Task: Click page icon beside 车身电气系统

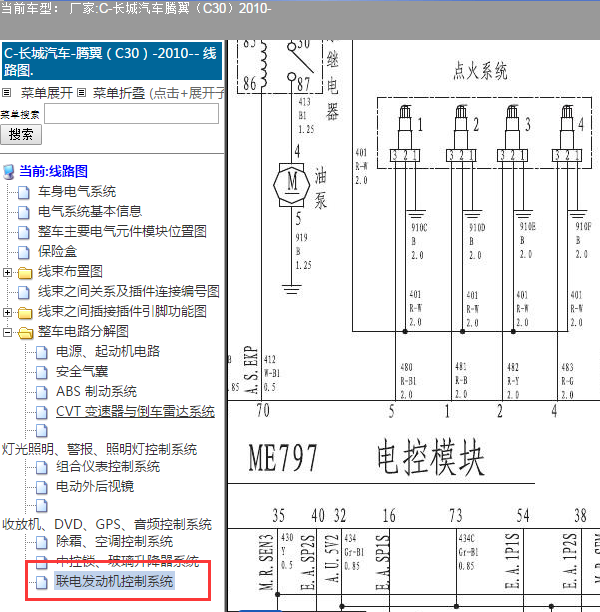Action: point(24,192)
